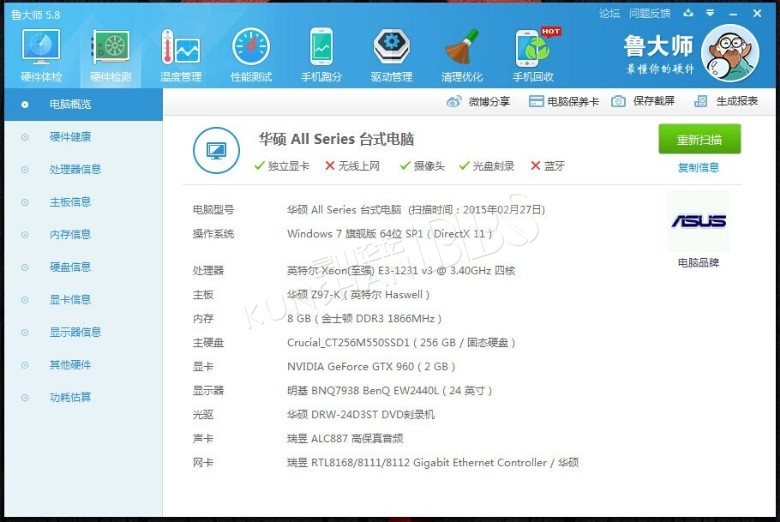Select 处理器信息 in the sidebar
This screenshot has height=522, width=780.
point(75,169)
